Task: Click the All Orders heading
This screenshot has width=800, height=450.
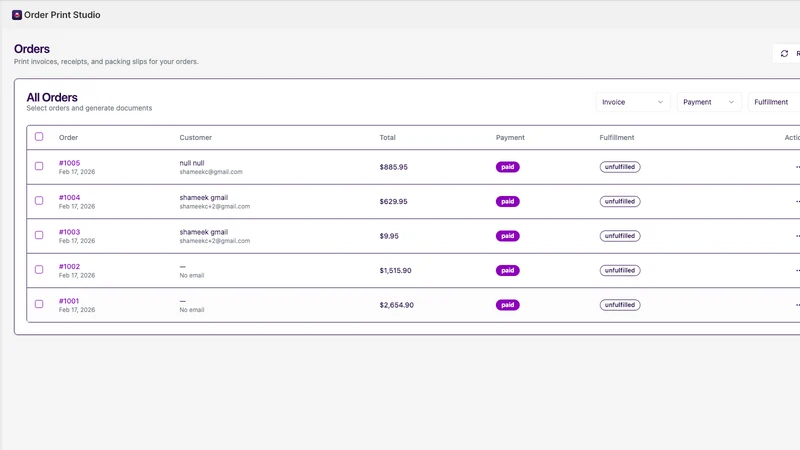Action: pos(52,97)
